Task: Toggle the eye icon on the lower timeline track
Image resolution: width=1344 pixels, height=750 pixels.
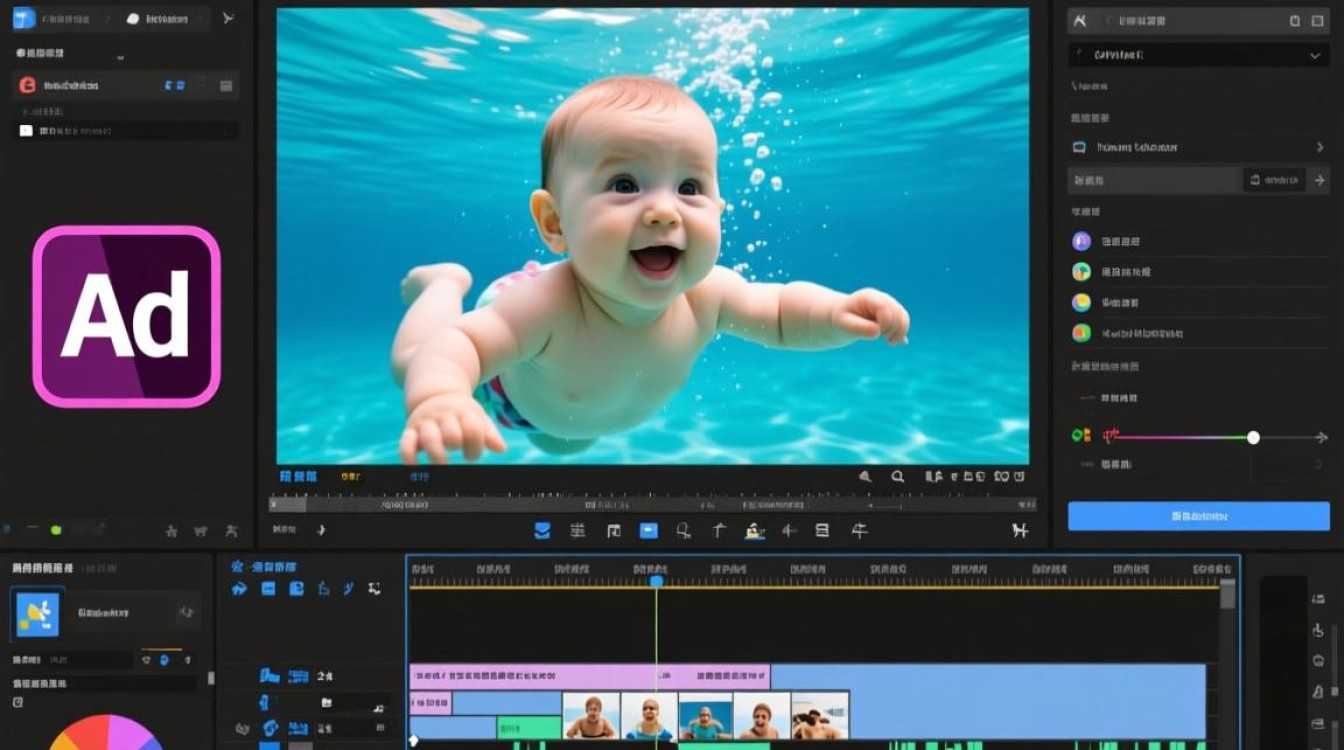Action: click(242, 728)
